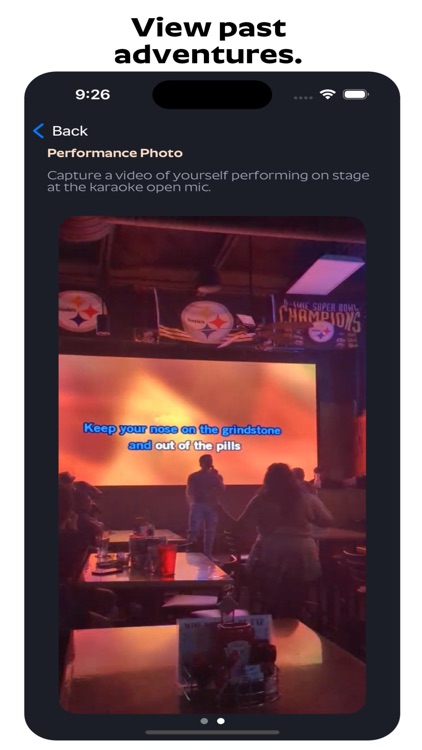
Task: Tap the Super Bowl Champions banner
Action: click(x=320, y=322)
